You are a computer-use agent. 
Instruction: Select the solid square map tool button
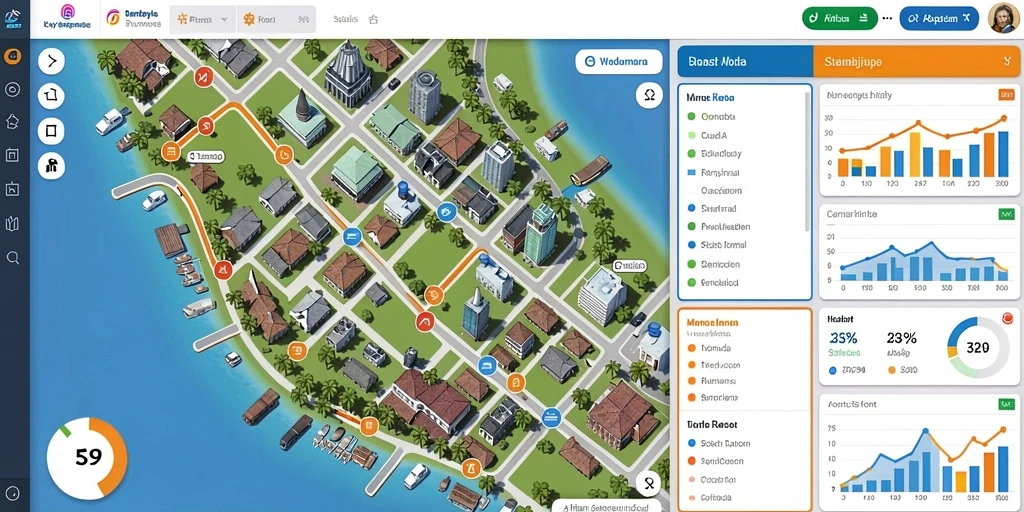click(52, 131)
